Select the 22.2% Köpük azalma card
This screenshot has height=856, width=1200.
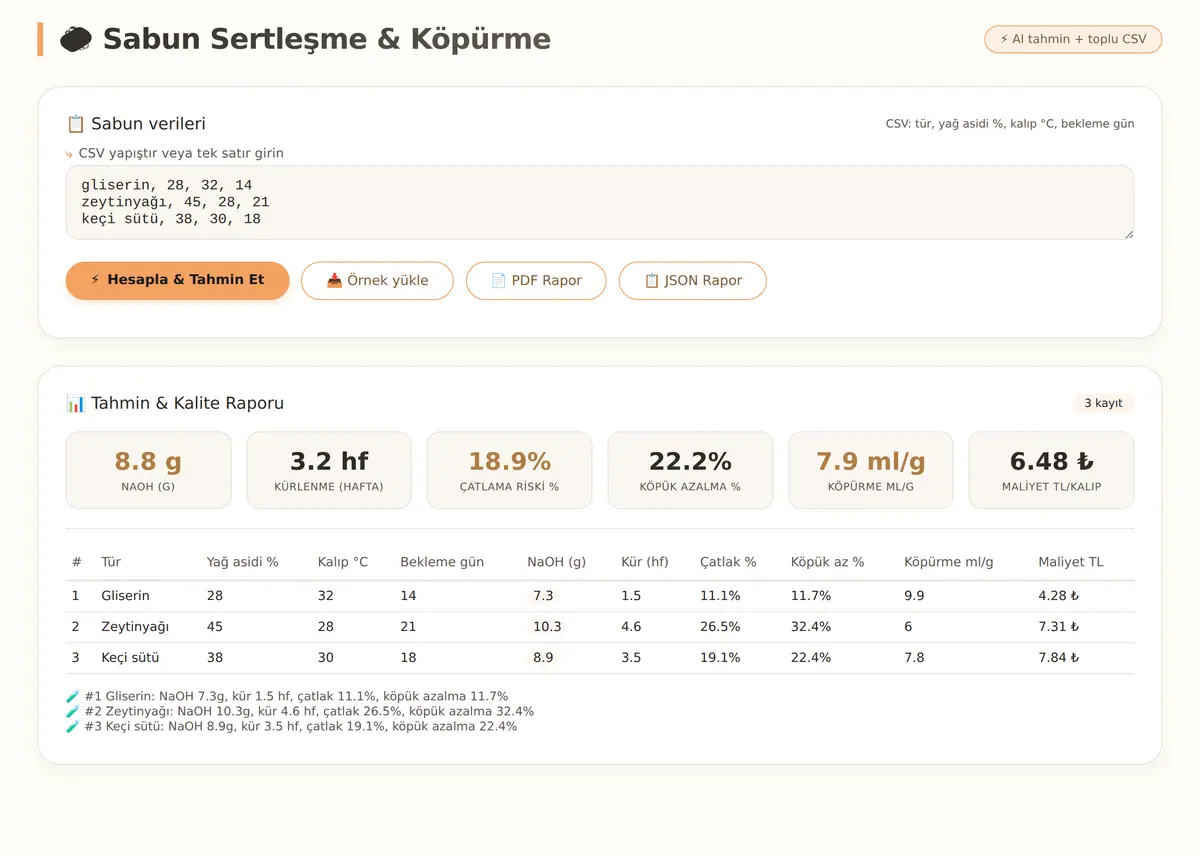click(x=690, y=470)
